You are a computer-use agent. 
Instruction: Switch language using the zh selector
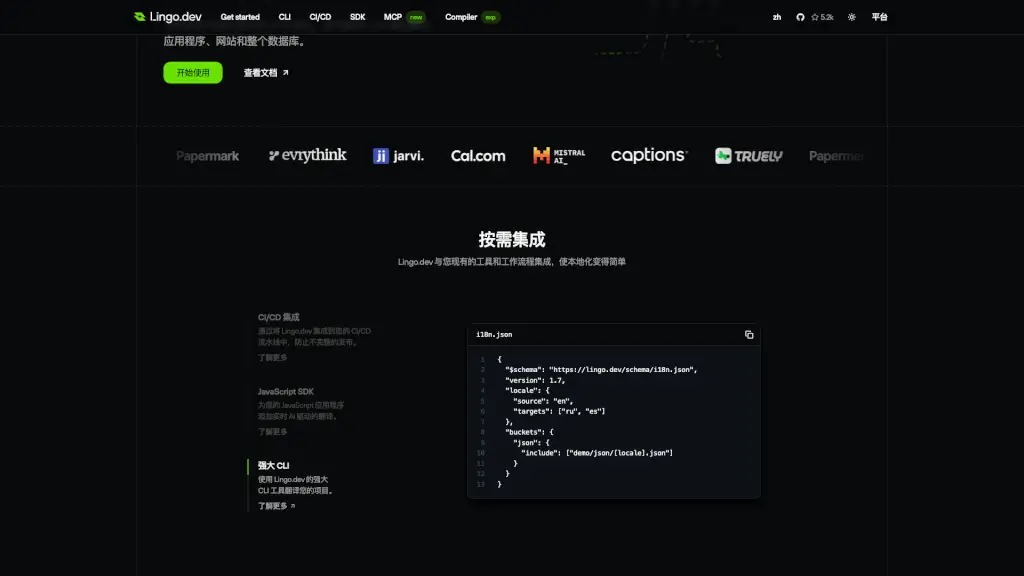(x=776, y=17)
